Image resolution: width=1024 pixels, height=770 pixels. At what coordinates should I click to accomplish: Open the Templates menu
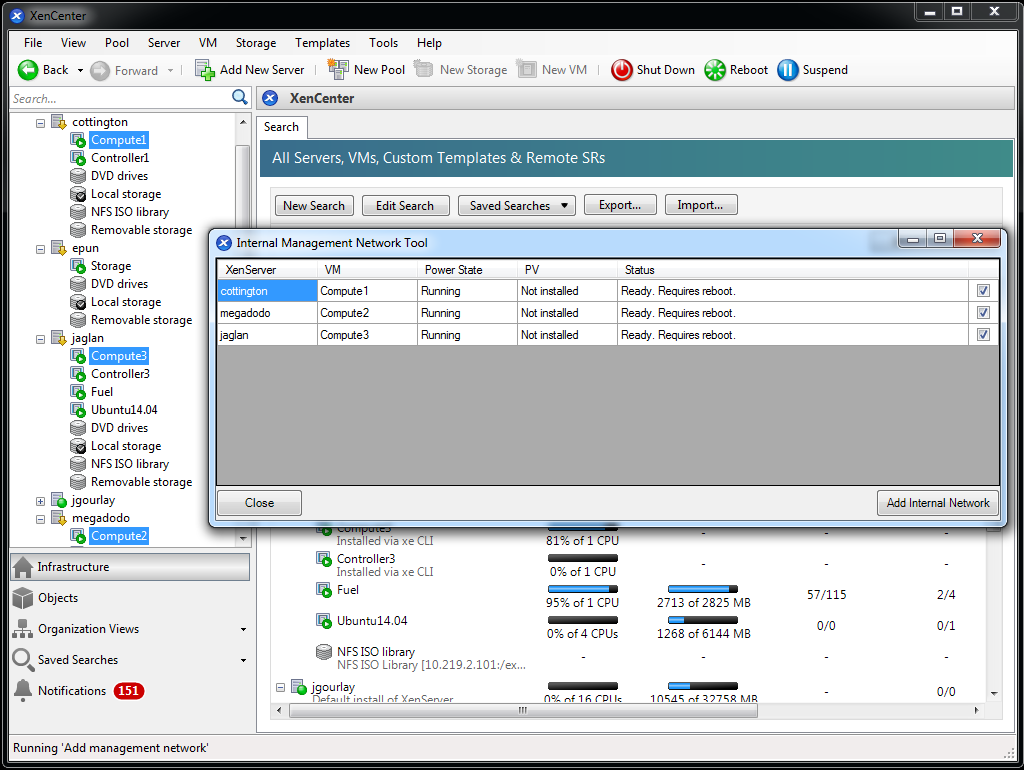pyautogui.click(x=323, y=42)
